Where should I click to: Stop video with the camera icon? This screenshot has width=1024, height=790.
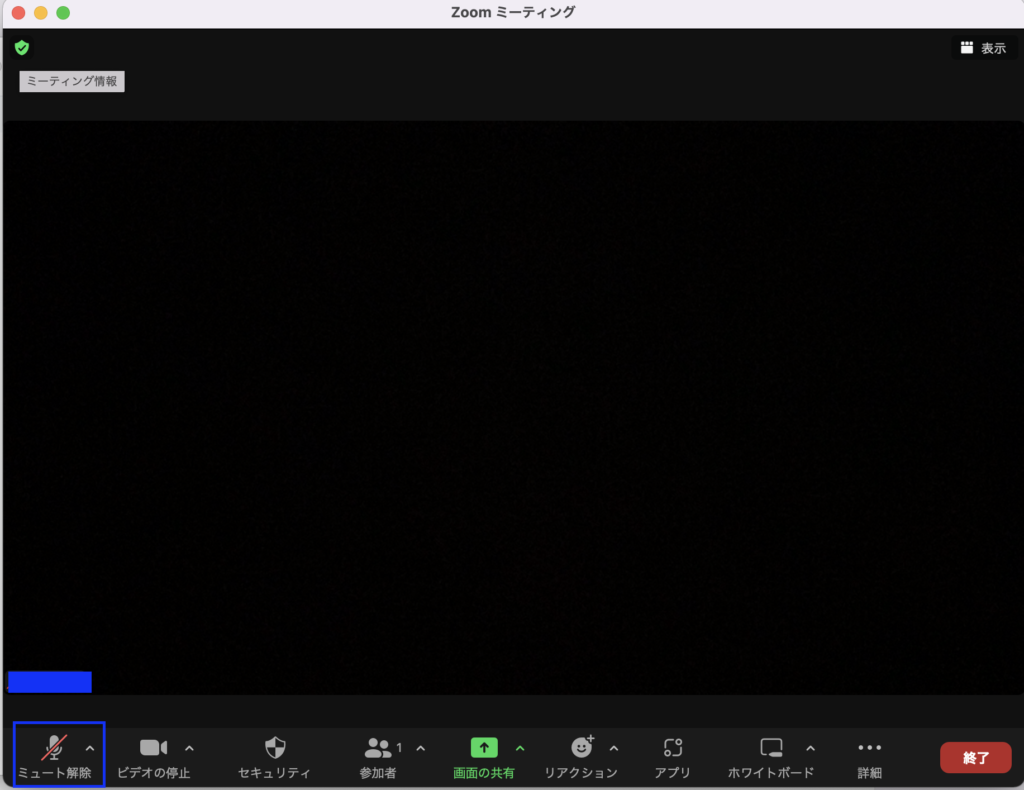click(x=153, y=748)
